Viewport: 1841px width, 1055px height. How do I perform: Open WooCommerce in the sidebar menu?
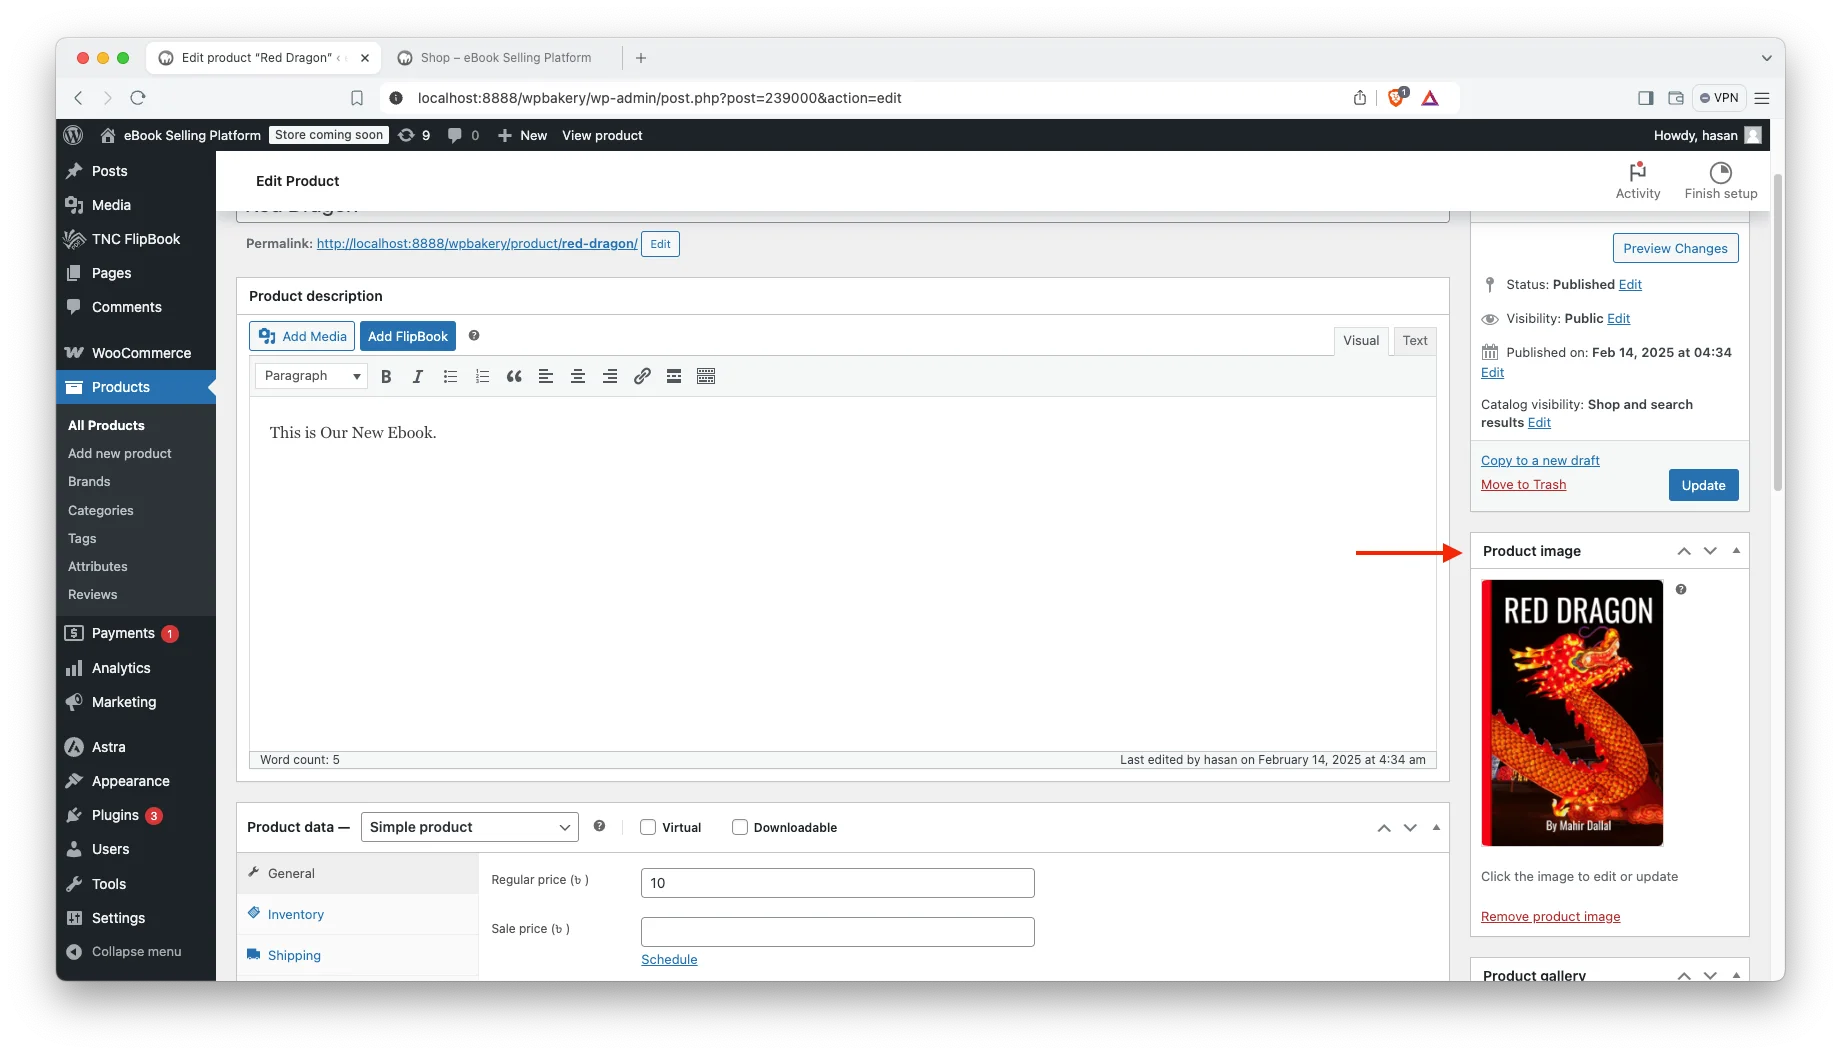pos(141,353)
